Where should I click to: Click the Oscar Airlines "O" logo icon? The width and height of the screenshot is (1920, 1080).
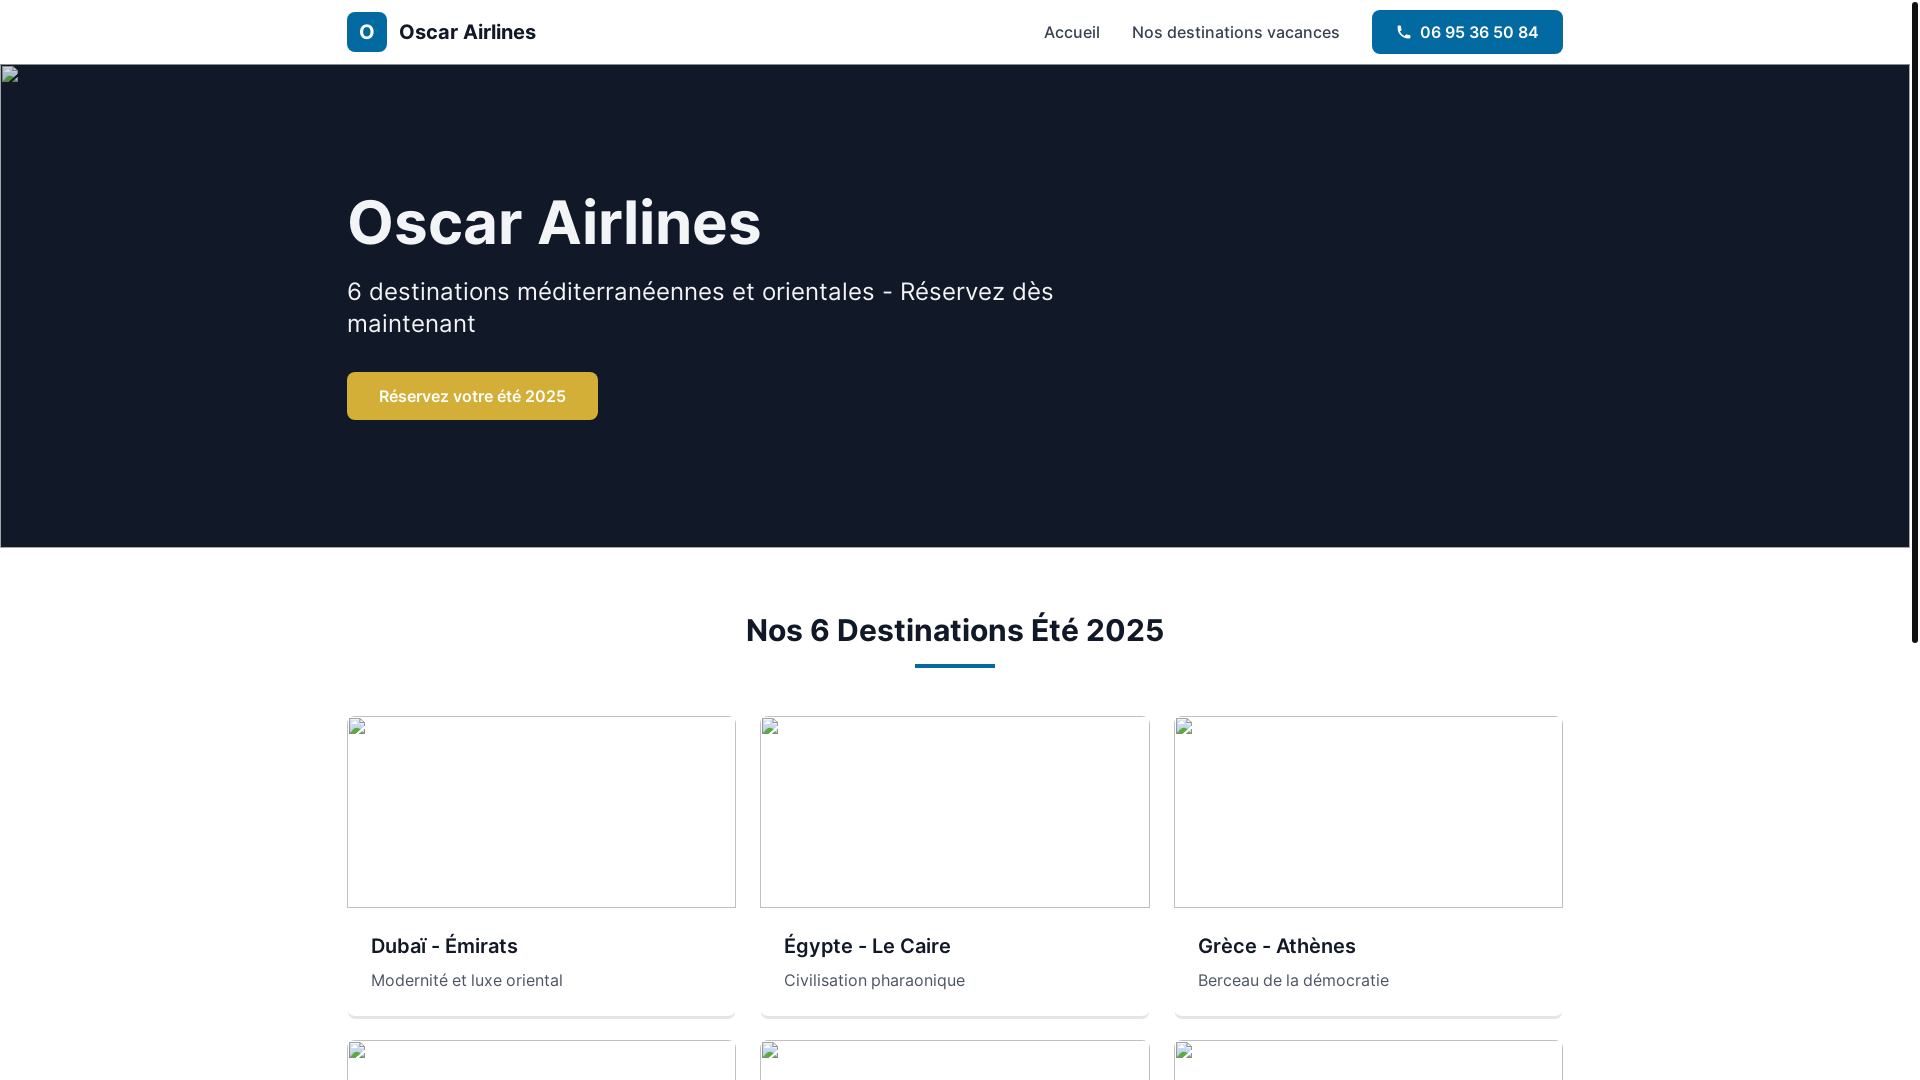pos(367,32)
